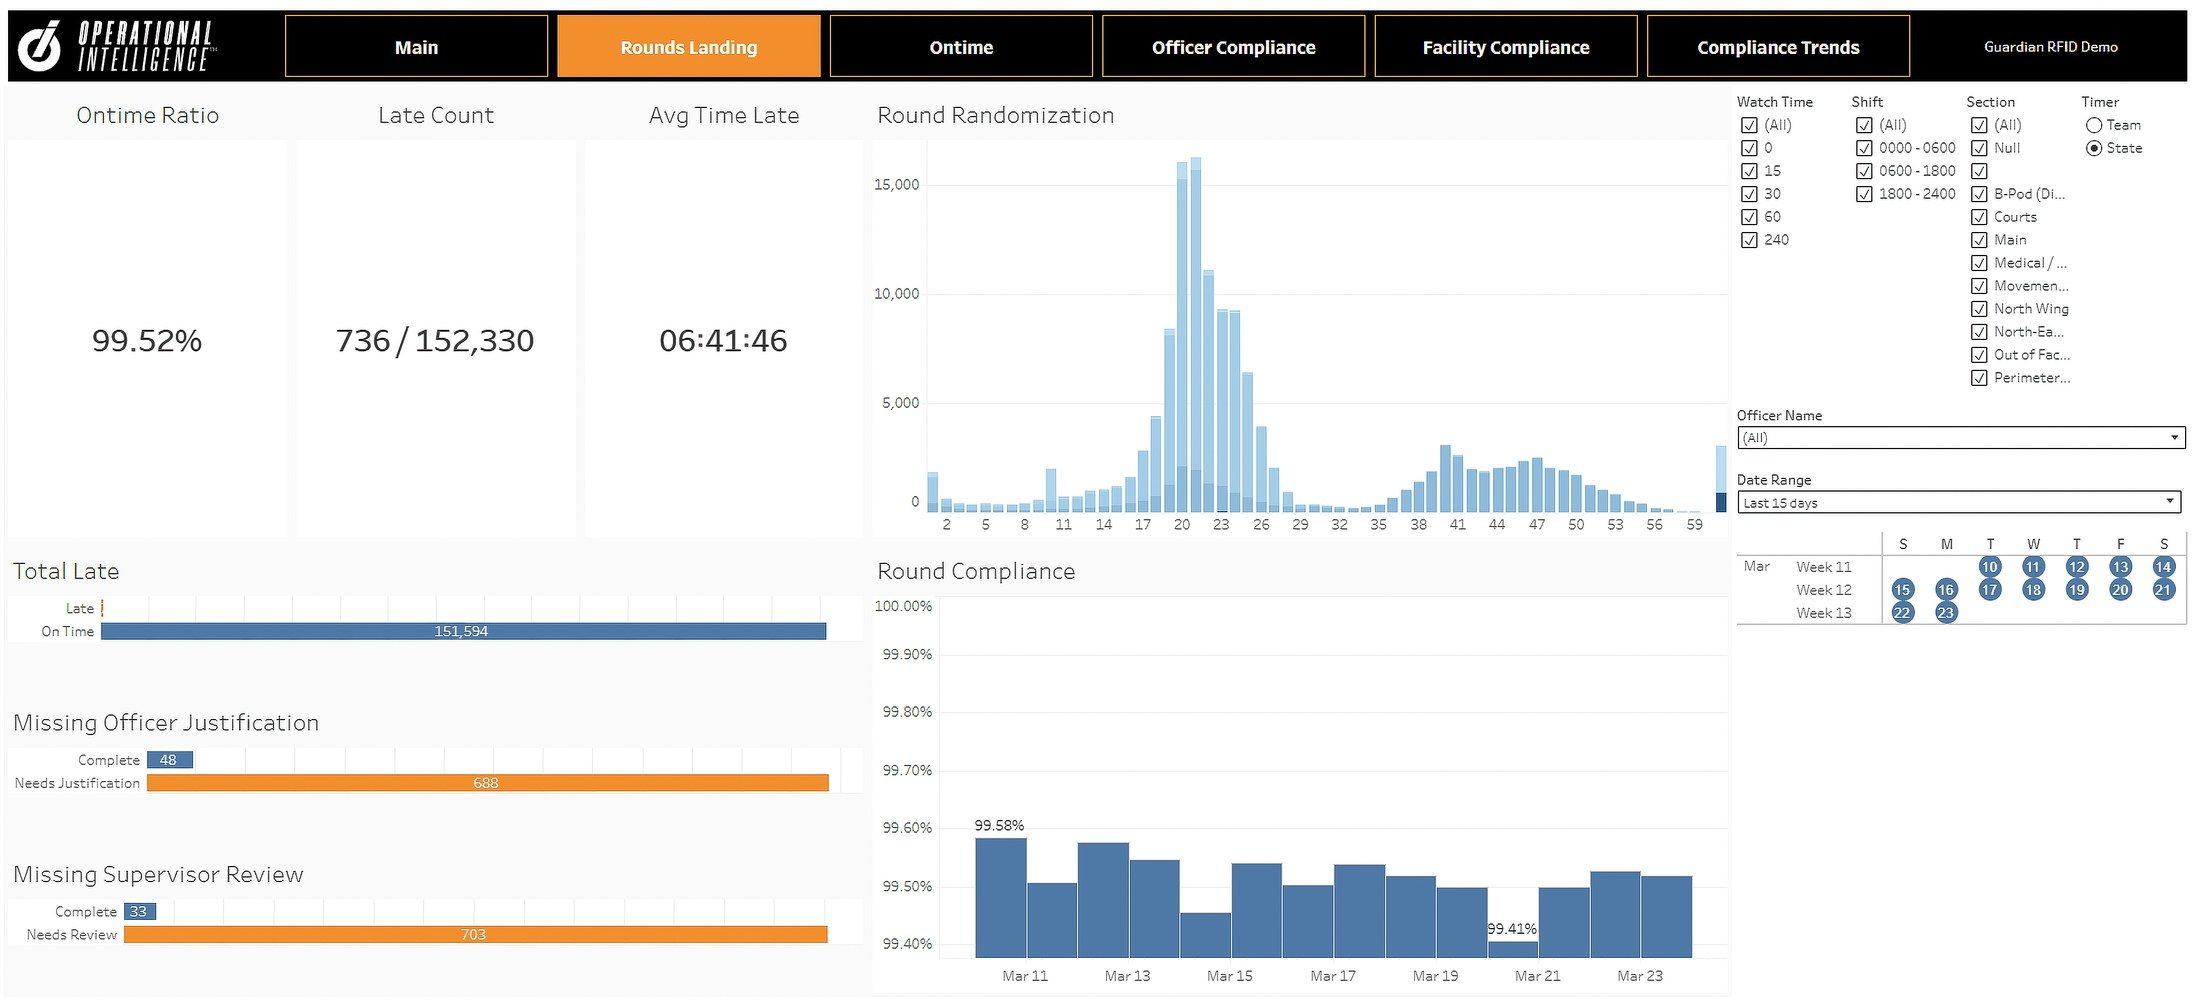Click the Ontime Ratio value 99.52%

147,341
